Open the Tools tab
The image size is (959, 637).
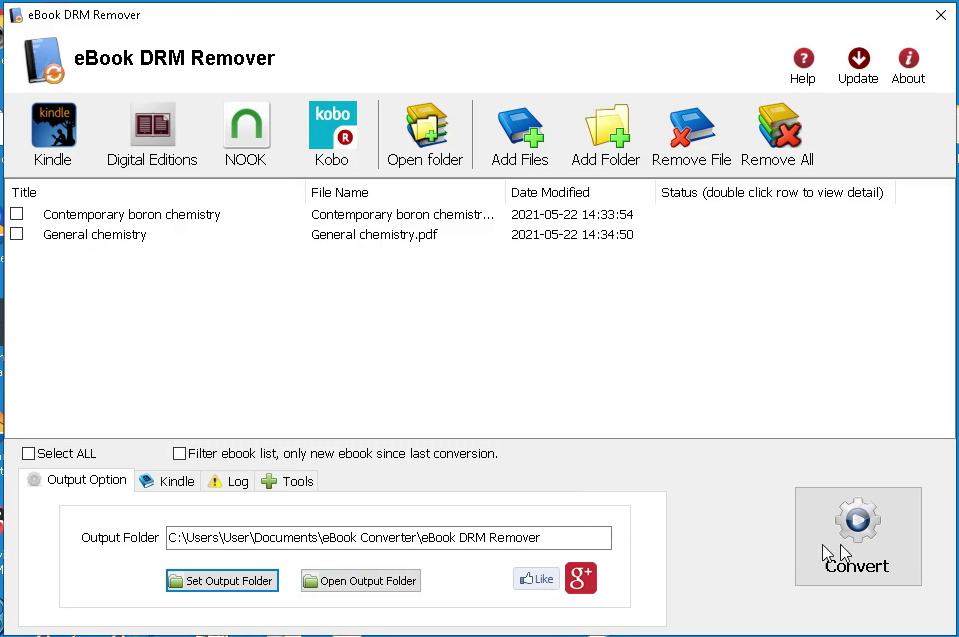click(x=287, y=481)
